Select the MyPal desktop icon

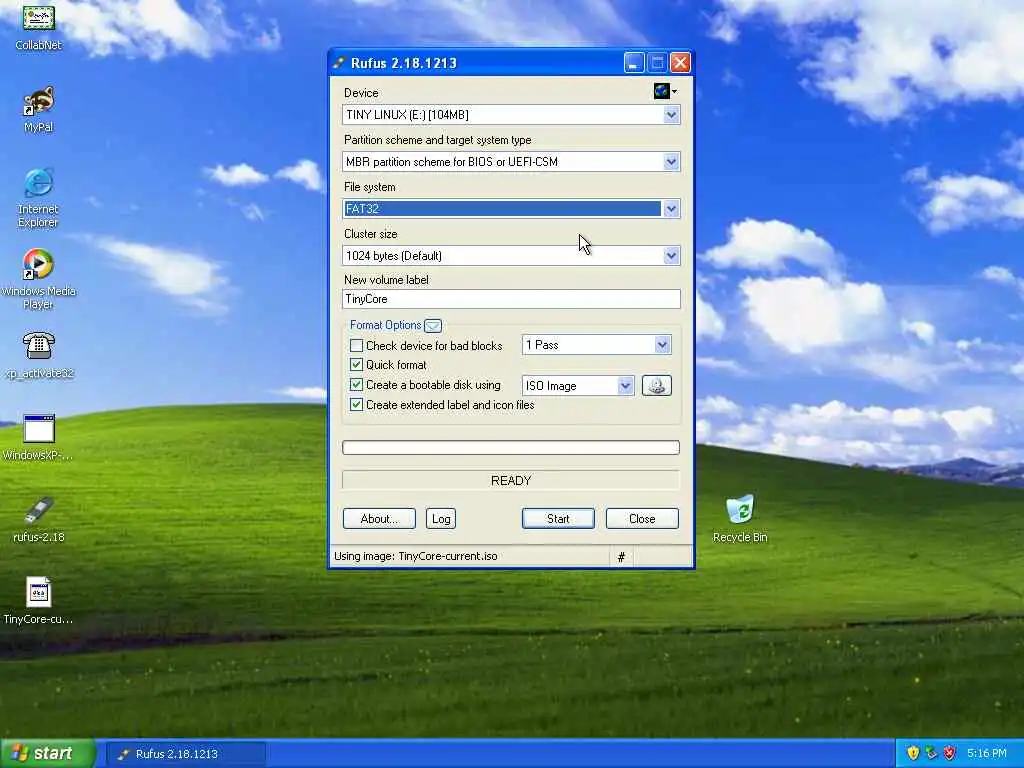tap(39, 109)
